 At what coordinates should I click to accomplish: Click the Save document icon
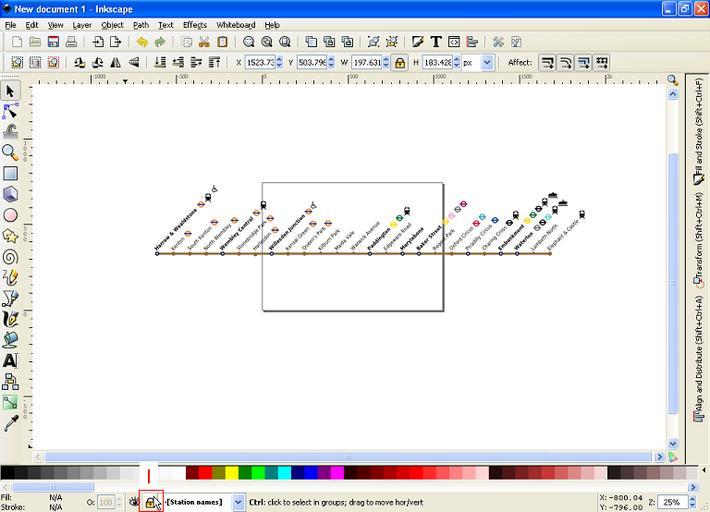(53, 42)
